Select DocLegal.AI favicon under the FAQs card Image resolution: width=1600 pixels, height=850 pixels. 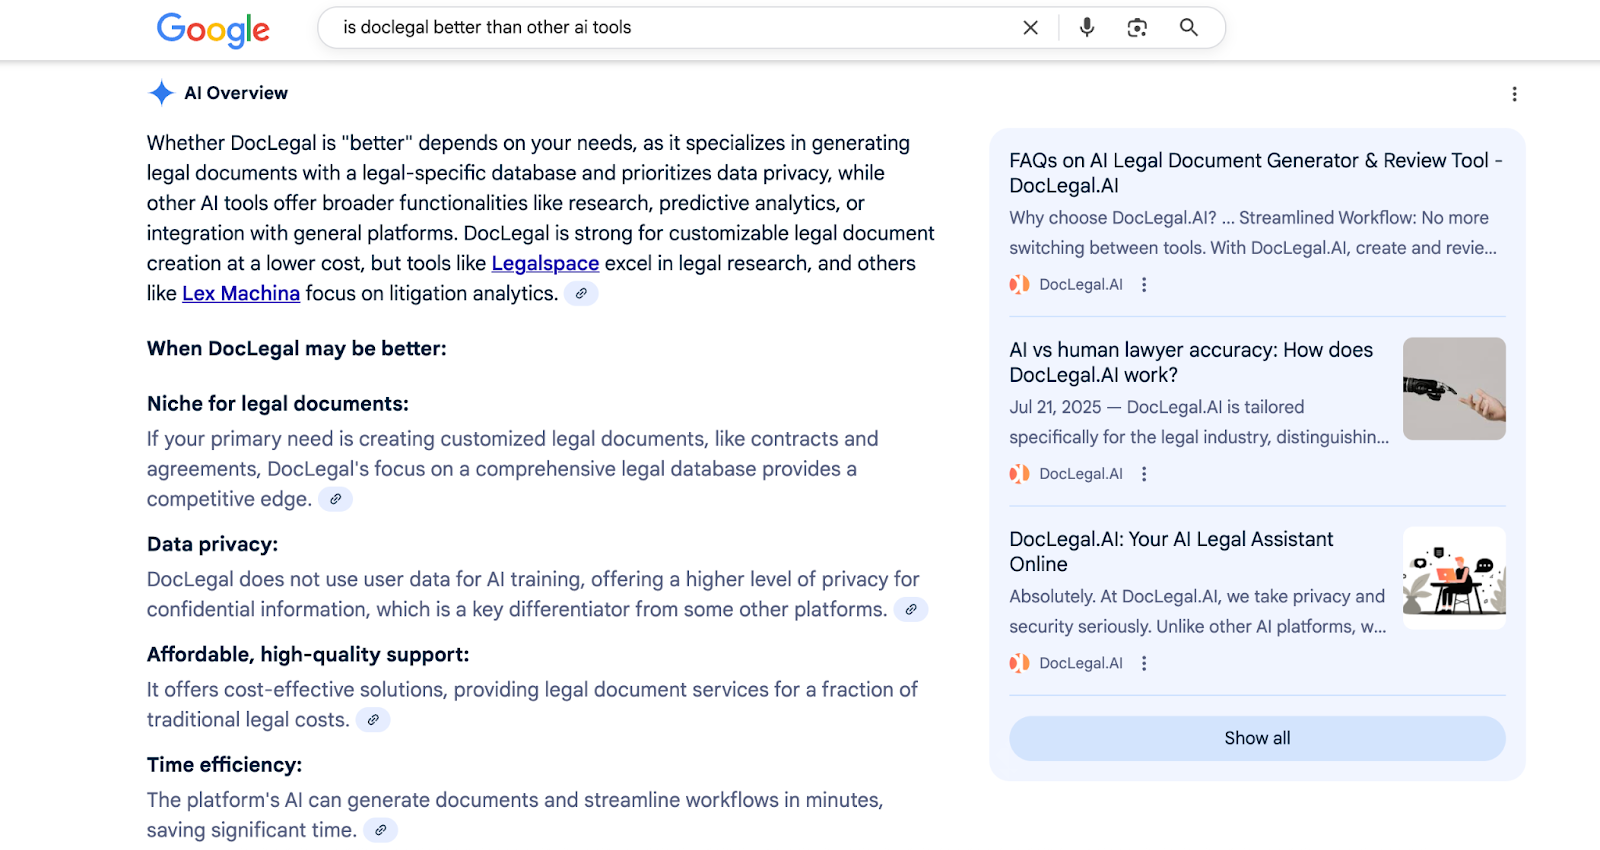[1019, 285]
